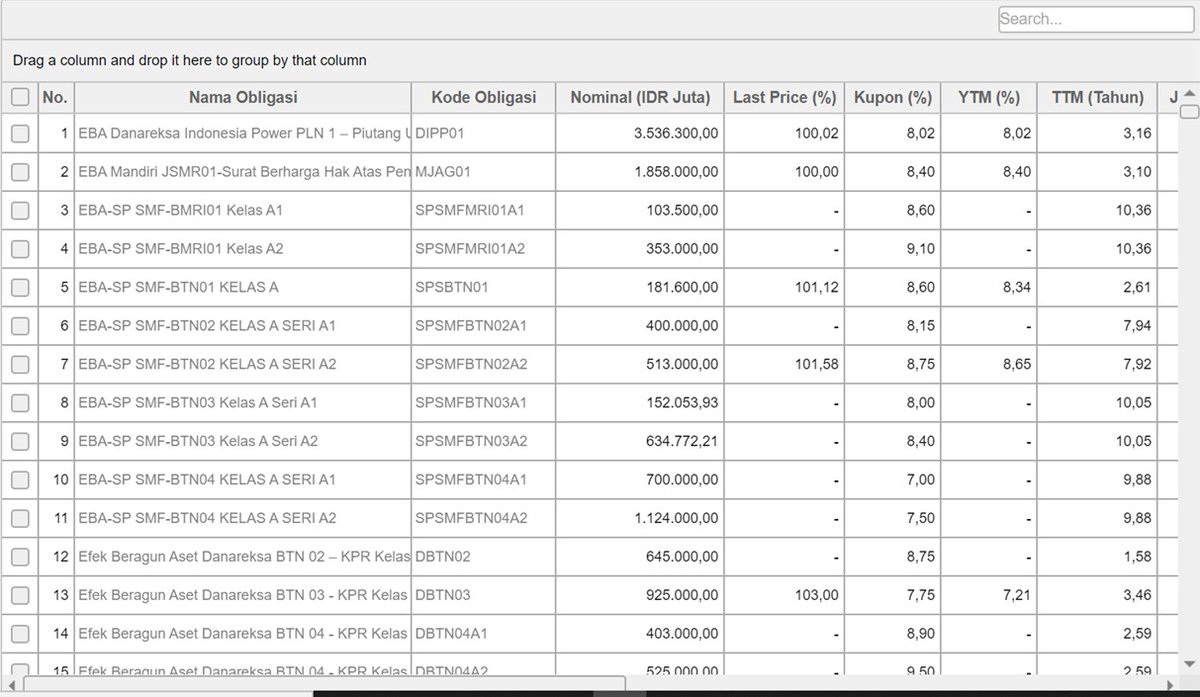The width and height of the screenshot is (1200, 697).
Task: Click bond code 'SPSMFBTN02A1' cell
Action: coord(484,326)
